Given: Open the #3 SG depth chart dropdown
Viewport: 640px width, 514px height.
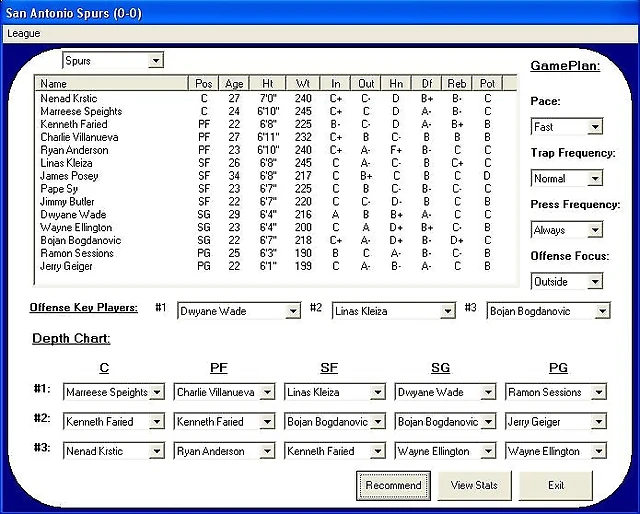Looking at the screenshot, I should (x=445, y=451).
